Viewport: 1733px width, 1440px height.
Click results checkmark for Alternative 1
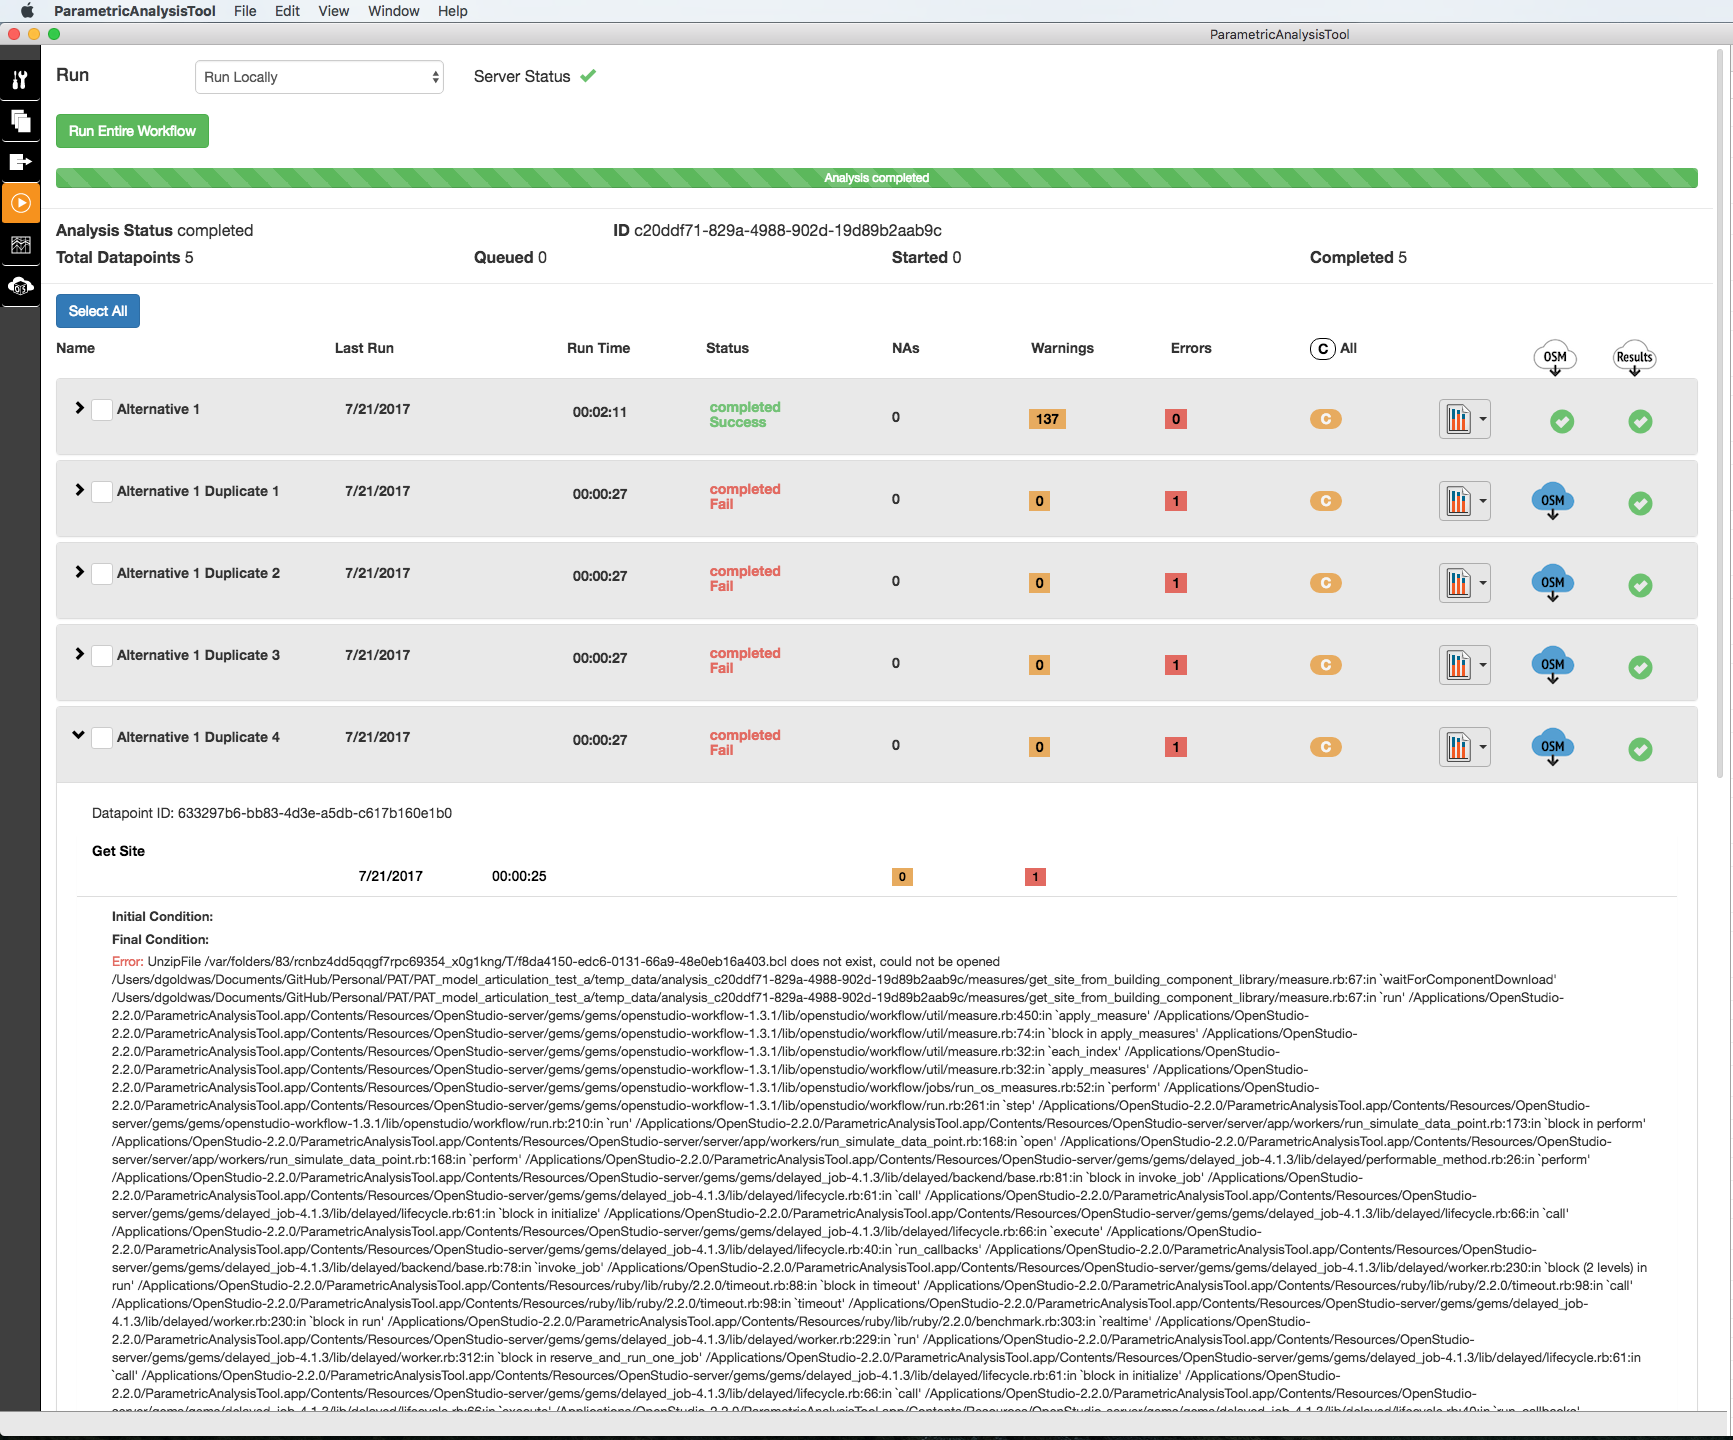pos(1640,421)
